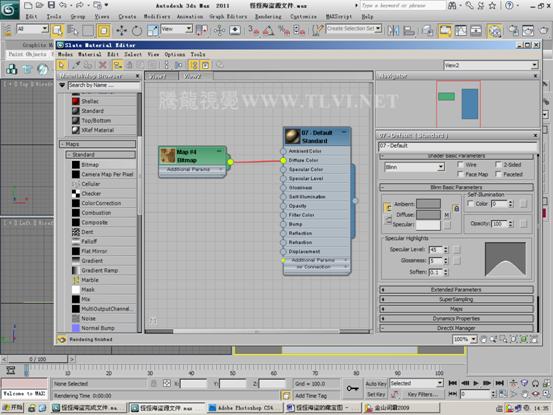
Task: Activate the Rotate tool in main toolbar
Action: point(137,31)
